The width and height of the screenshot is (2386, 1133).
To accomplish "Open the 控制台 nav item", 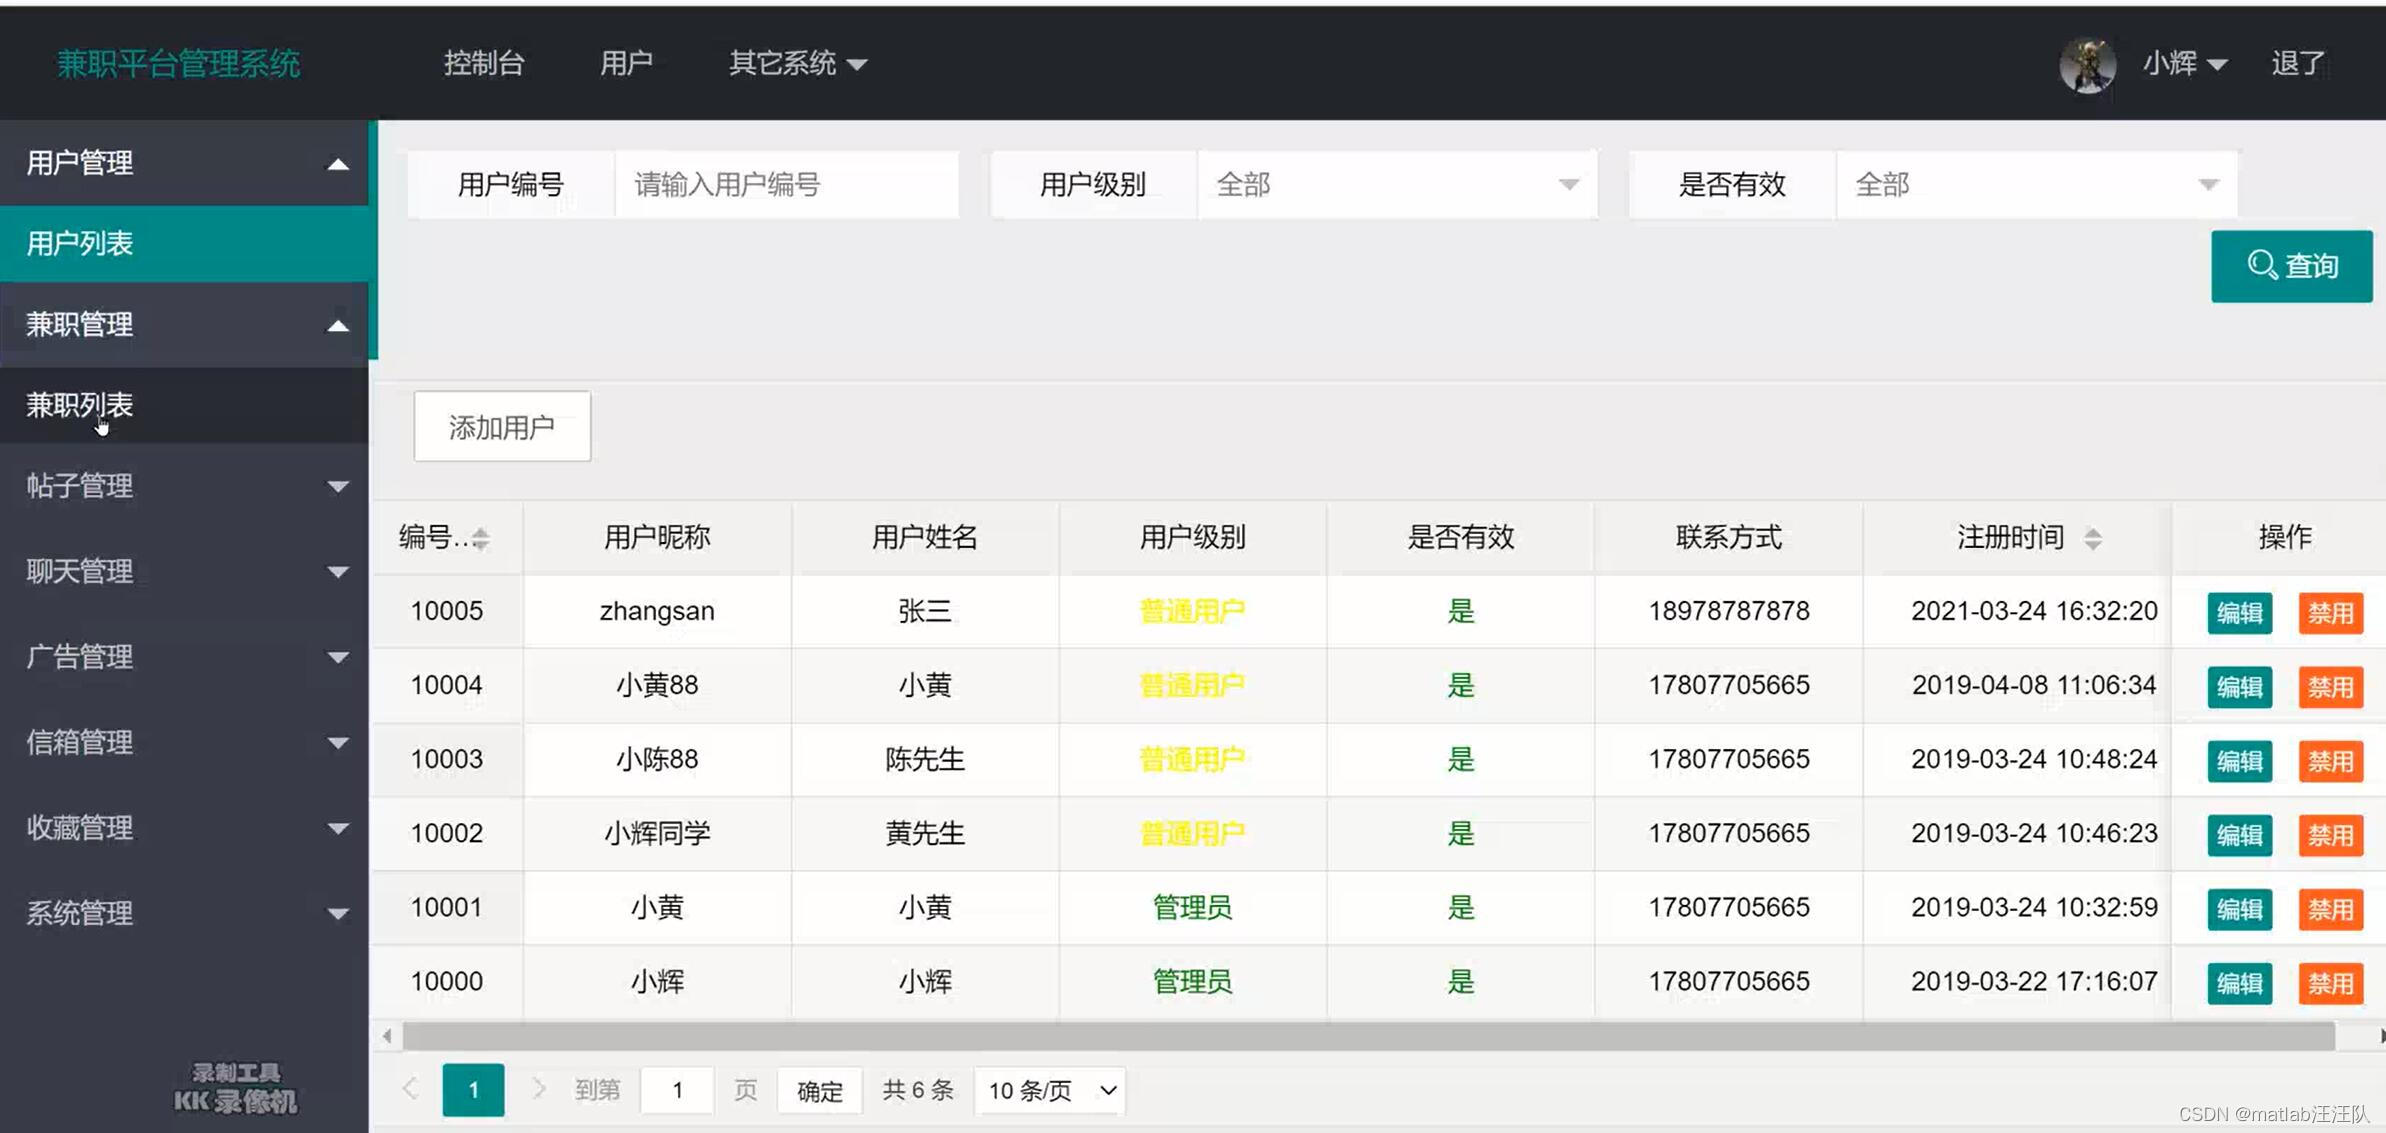I will point(484,63).
